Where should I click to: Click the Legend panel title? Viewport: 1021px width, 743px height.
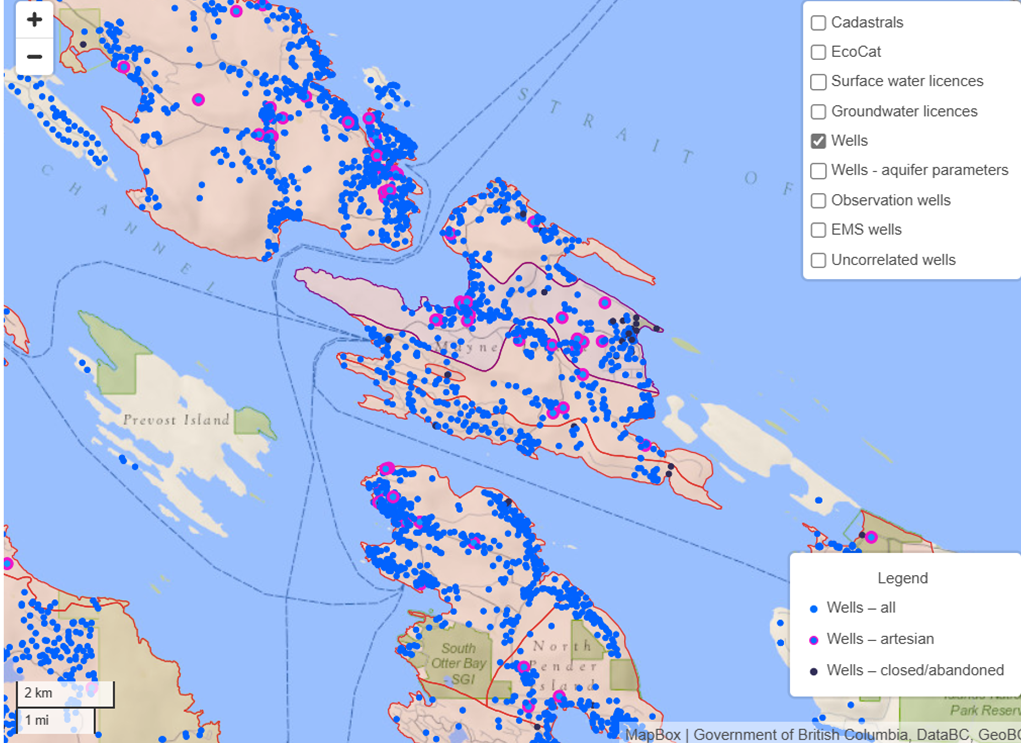(x=902, y=578)
